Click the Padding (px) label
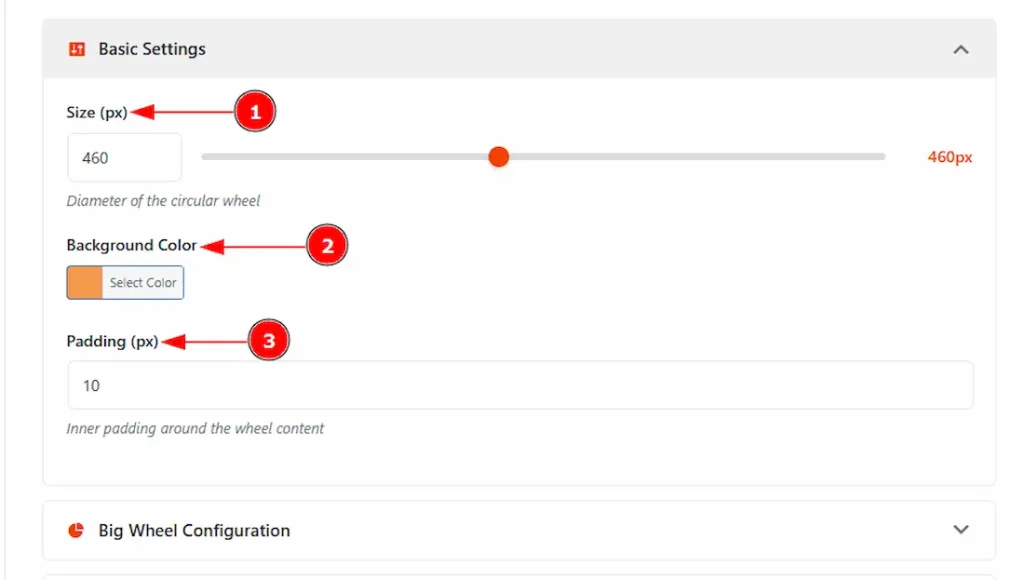Screen dimensions: 1024x580 click(112, 342)
